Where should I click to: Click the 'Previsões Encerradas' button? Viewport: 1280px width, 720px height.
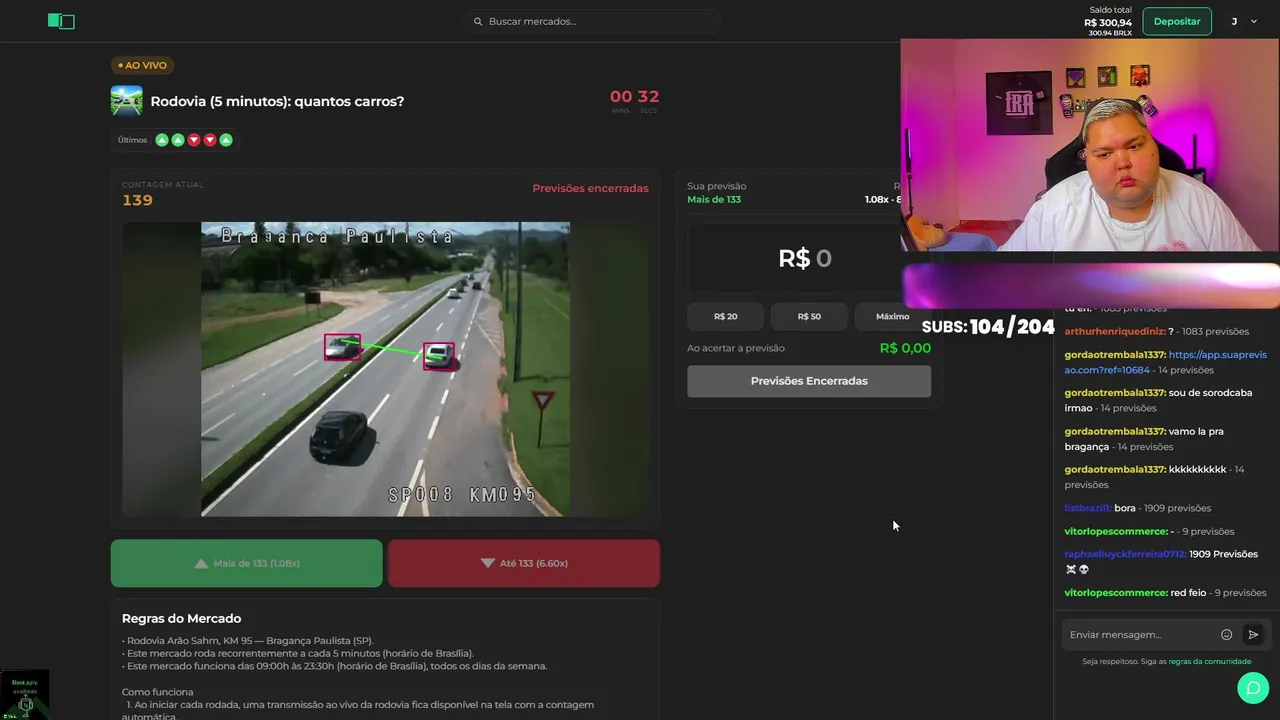pyautogui.click(x=809, y=381)
